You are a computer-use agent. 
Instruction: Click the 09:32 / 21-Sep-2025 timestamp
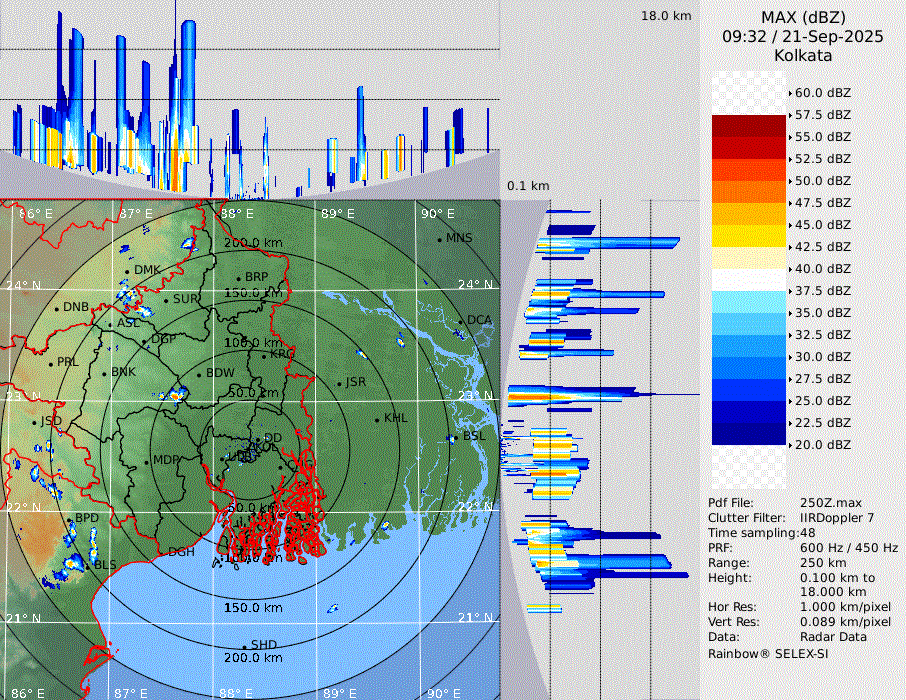(x=803, y=37)
